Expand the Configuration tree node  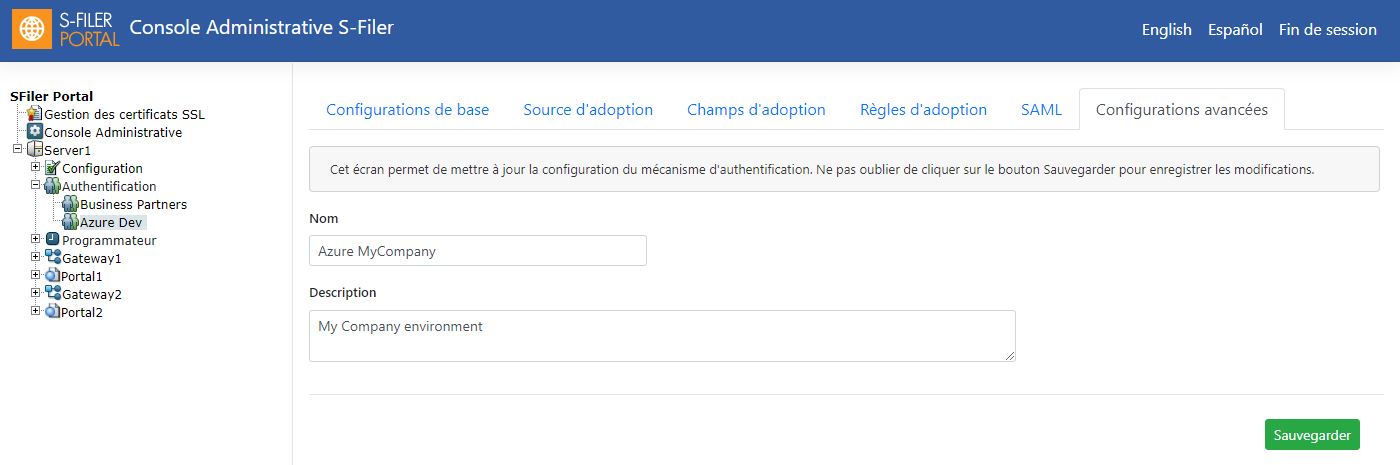(36, 167)
